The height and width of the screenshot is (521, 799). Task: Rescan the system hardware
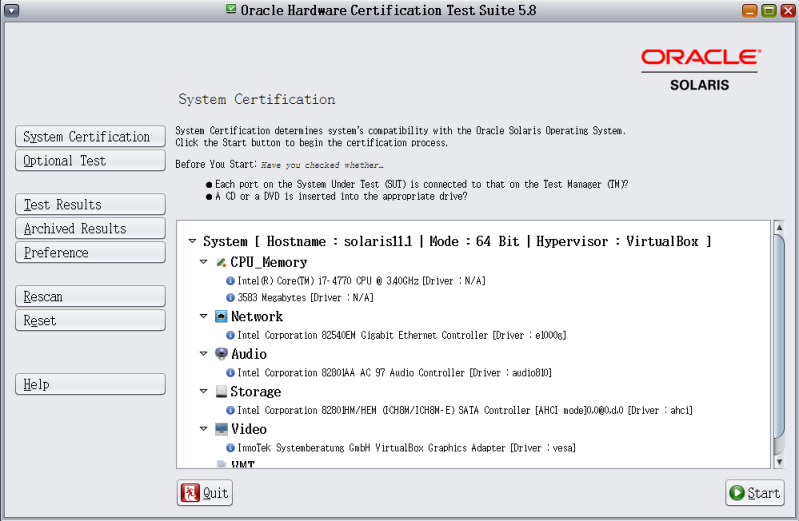(x=90, y=296)
